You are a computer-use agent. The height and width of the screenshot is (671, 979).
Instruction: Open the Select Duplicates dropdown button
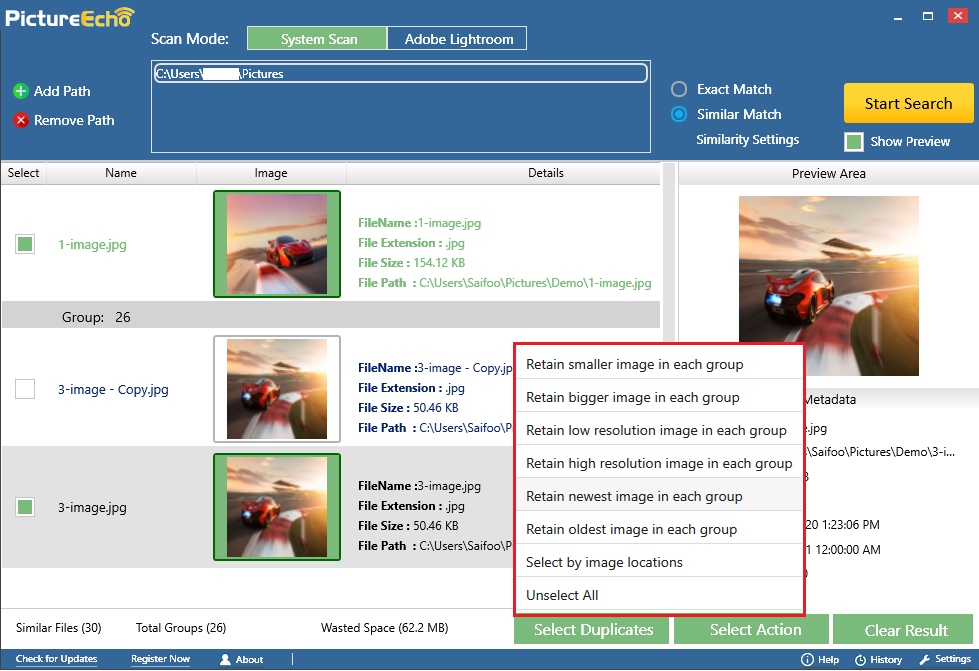pyautogui.click(x=593, y=630)
